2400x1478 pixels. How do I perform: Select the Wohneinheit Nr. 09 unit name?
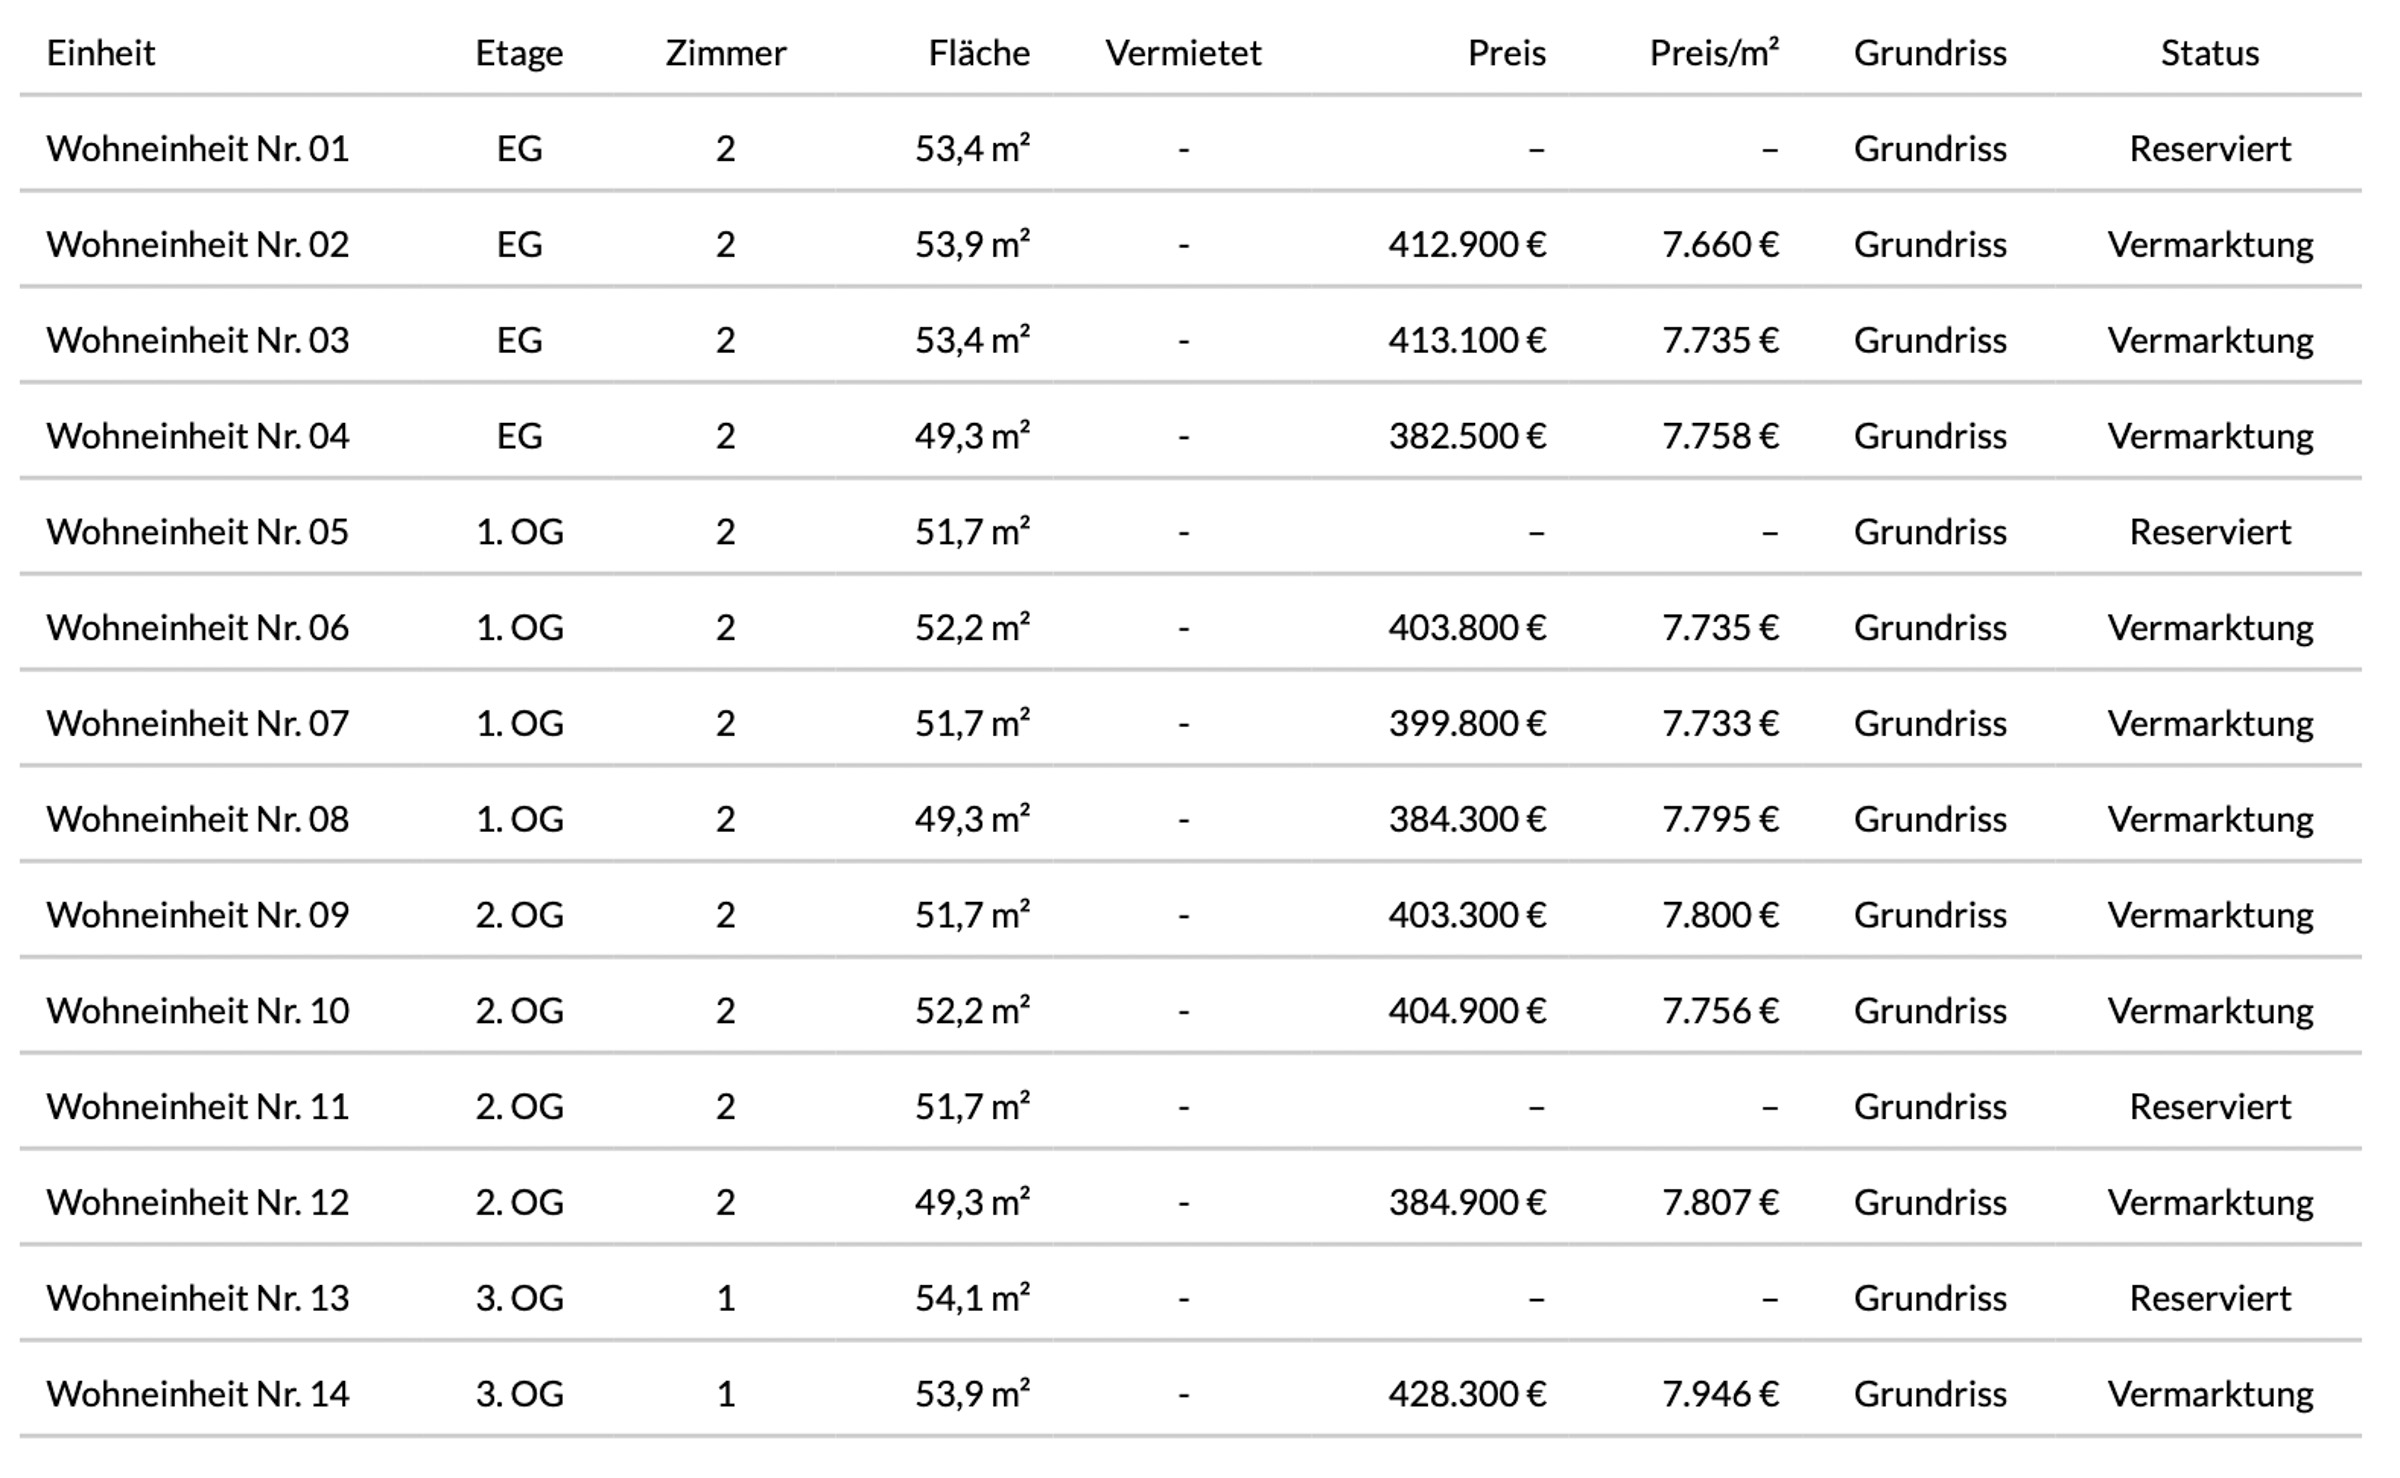[x=198, y=915]
